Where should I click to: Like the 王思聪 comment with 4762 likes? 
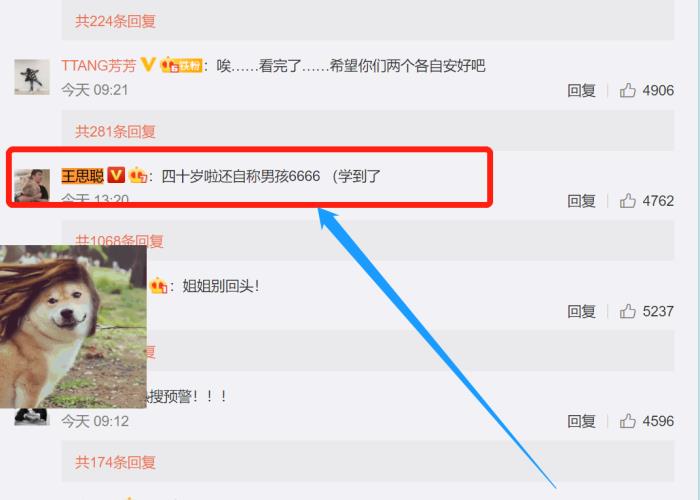point(627,200)
